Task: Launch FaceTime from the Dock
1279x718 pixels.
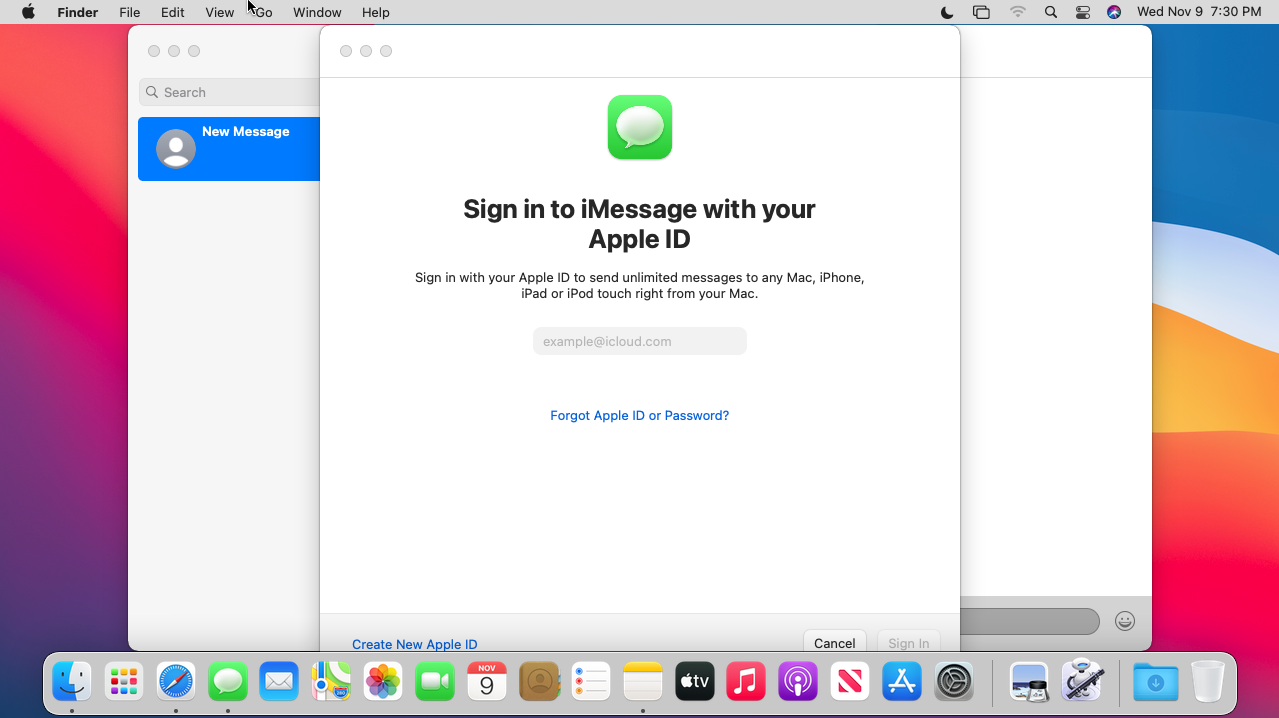Action: (435, 682)
